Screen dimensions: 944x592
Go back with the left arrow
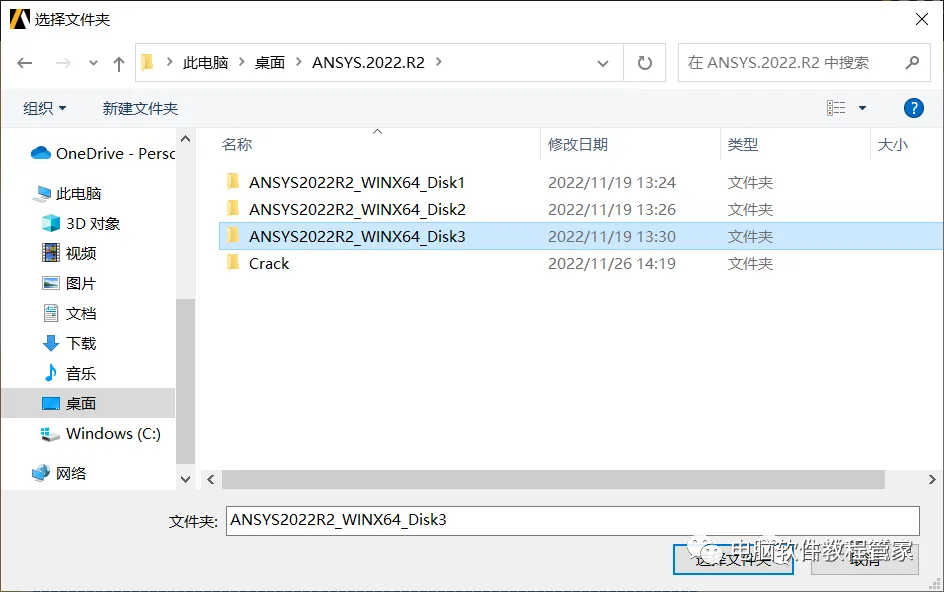click(x=25, y=63)
